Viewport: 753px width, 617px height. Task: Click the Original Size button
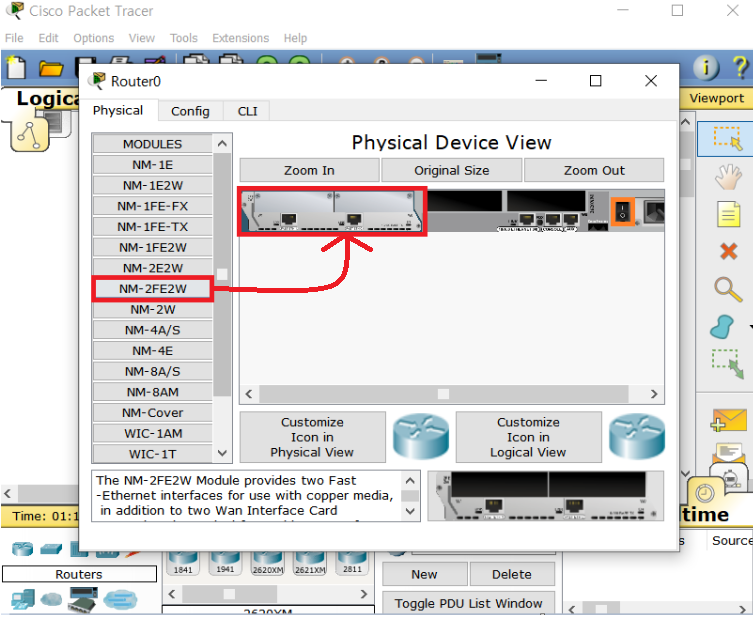point(451,170)
